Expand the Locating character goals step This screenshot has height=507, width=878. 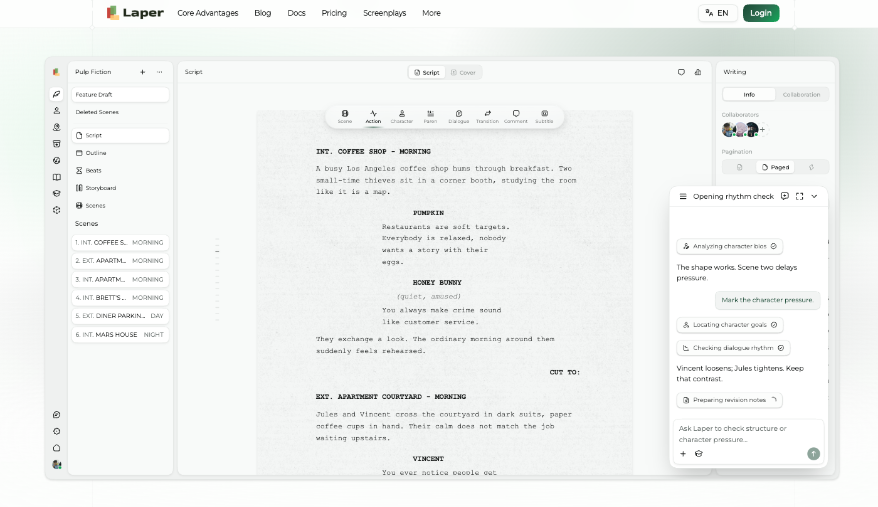(x=730, y=324)
